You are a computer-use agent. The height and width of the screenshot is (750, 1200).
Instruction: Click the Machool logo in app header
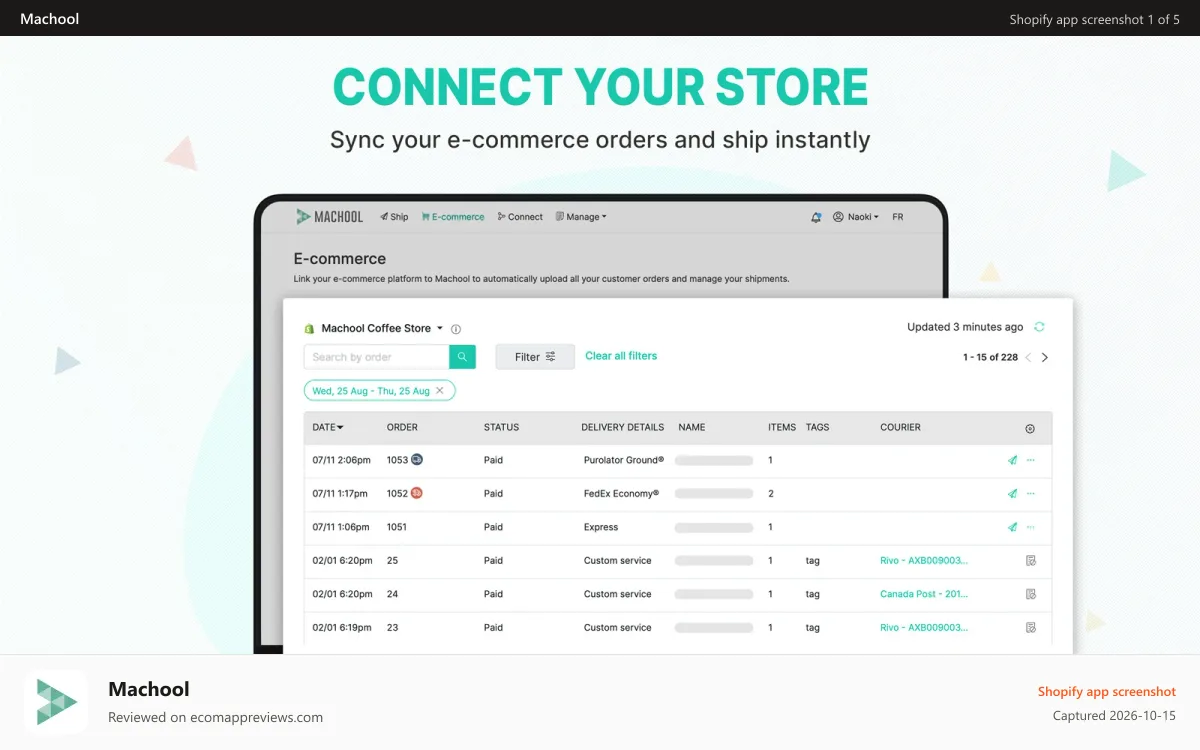[x=329, y=217]
